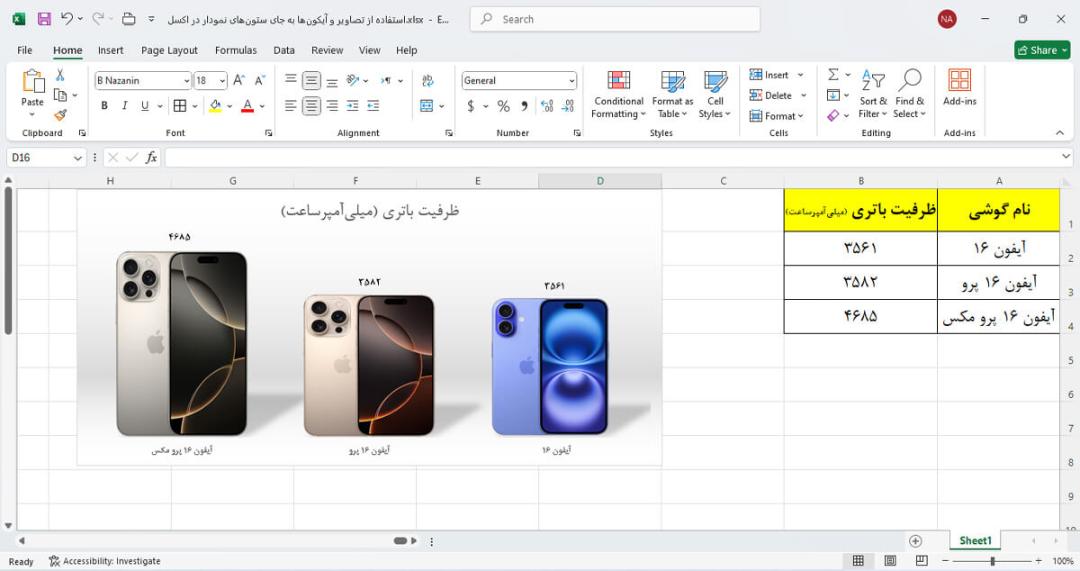The height and width of the screenshot is (571, 1080).
Task: Toggle Italic formatting
Action: (x=125, y=105)
